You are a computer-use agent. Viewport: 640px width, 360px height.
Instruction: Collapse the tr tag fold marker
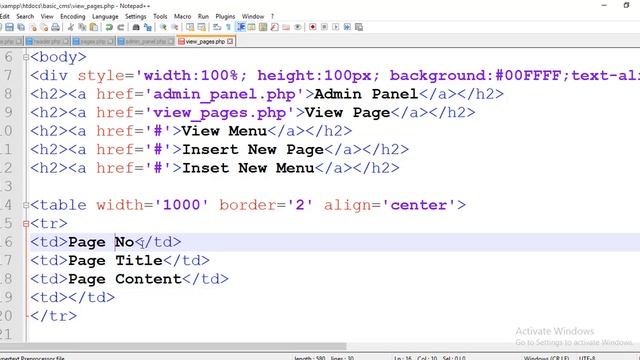(x=26, y=224)
